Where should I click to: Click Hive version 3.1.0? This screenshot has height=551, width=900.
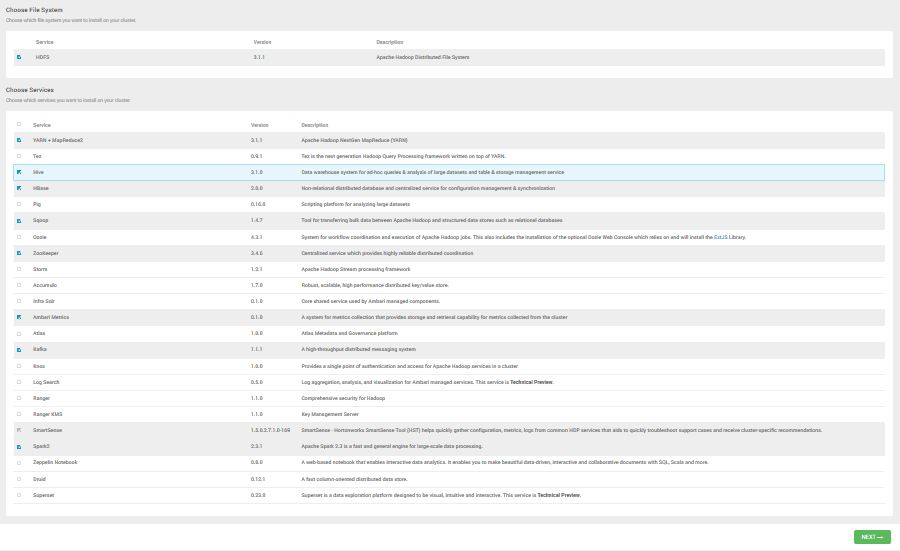pyautogui.click(x=257, y=172)
